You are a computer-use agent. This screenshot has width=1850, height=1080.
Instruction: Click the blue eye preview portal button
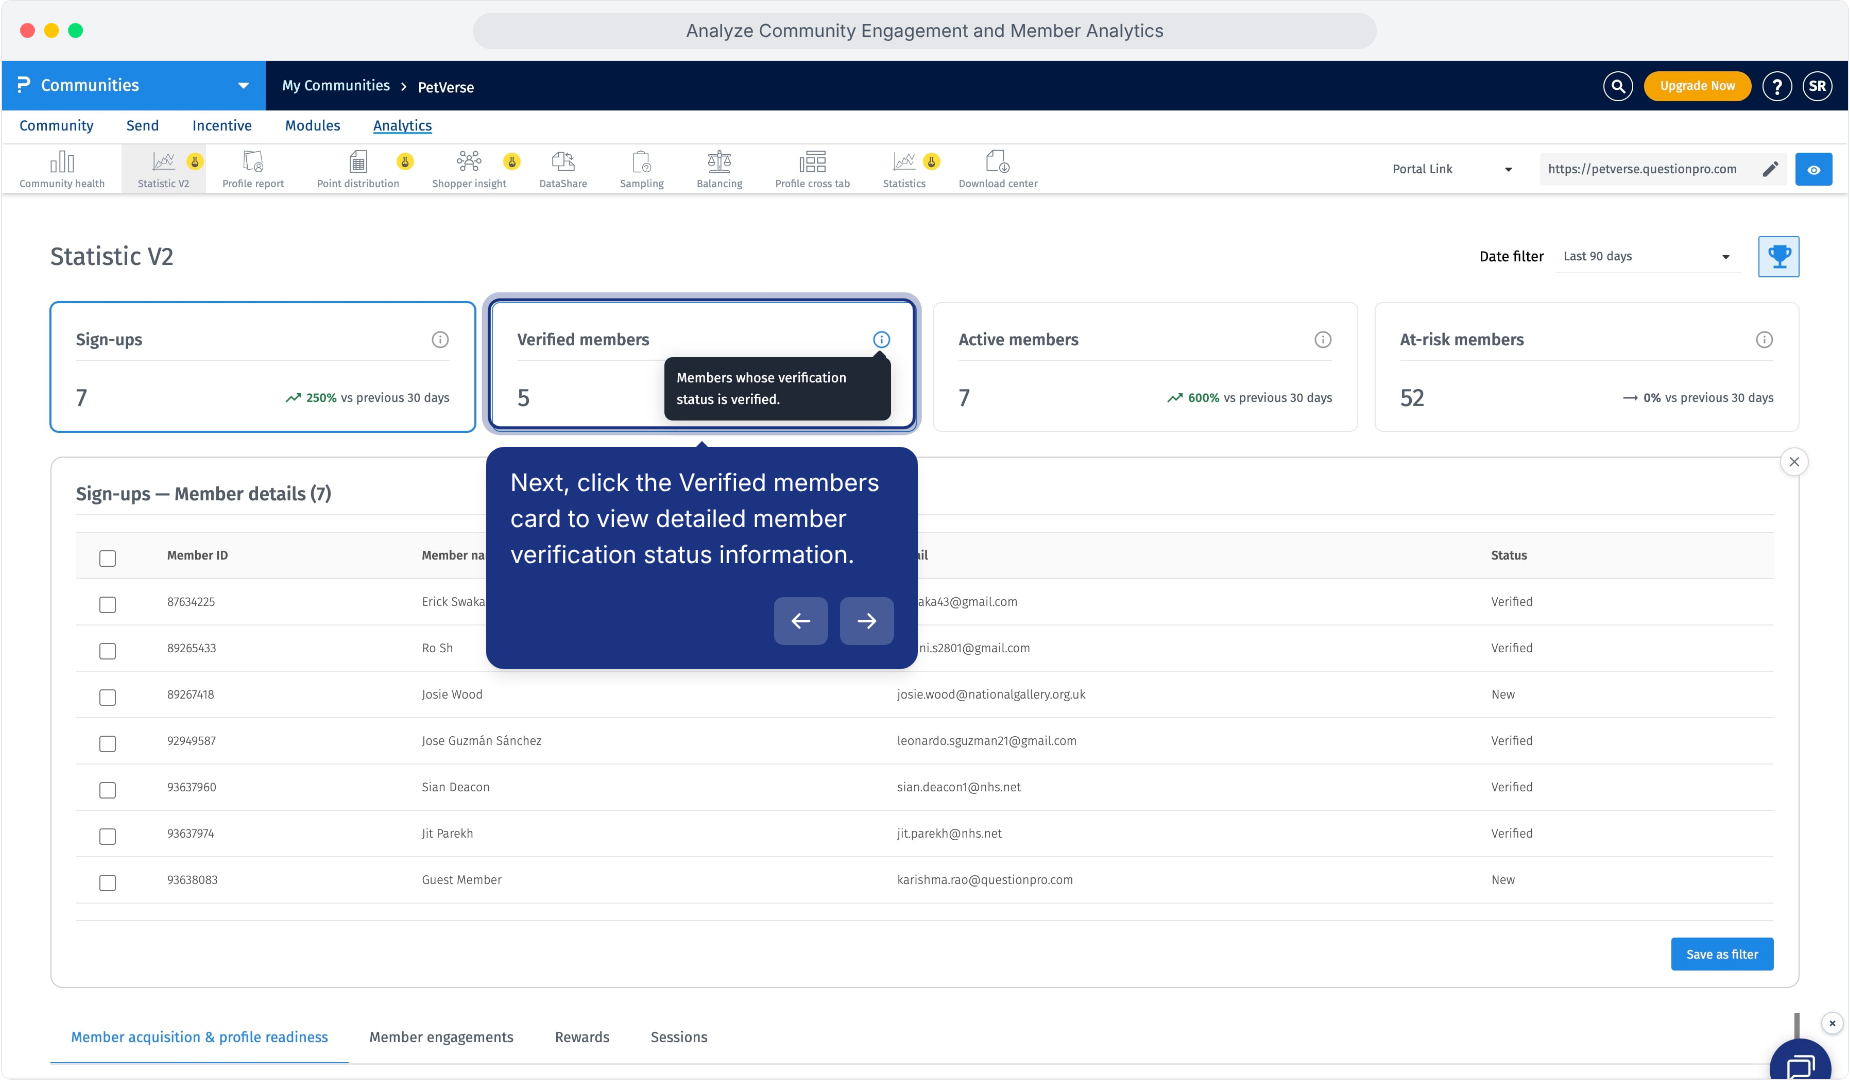tap(1814, 169)
